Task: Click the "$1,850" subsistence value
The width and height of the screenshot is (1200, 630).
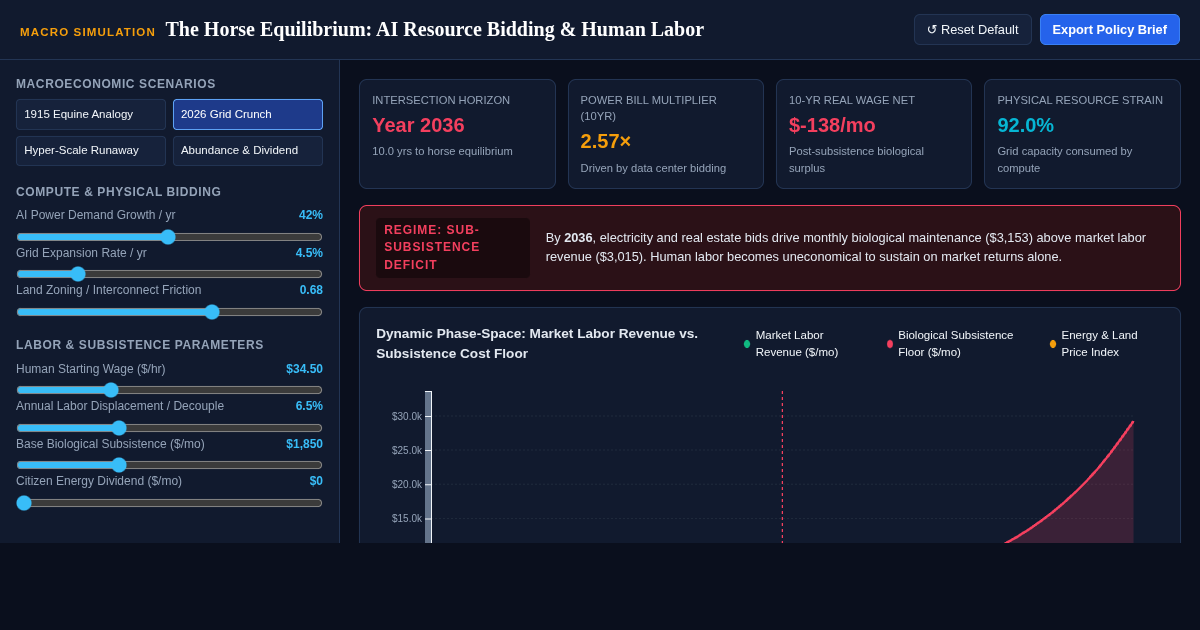Action: point(304,444)
